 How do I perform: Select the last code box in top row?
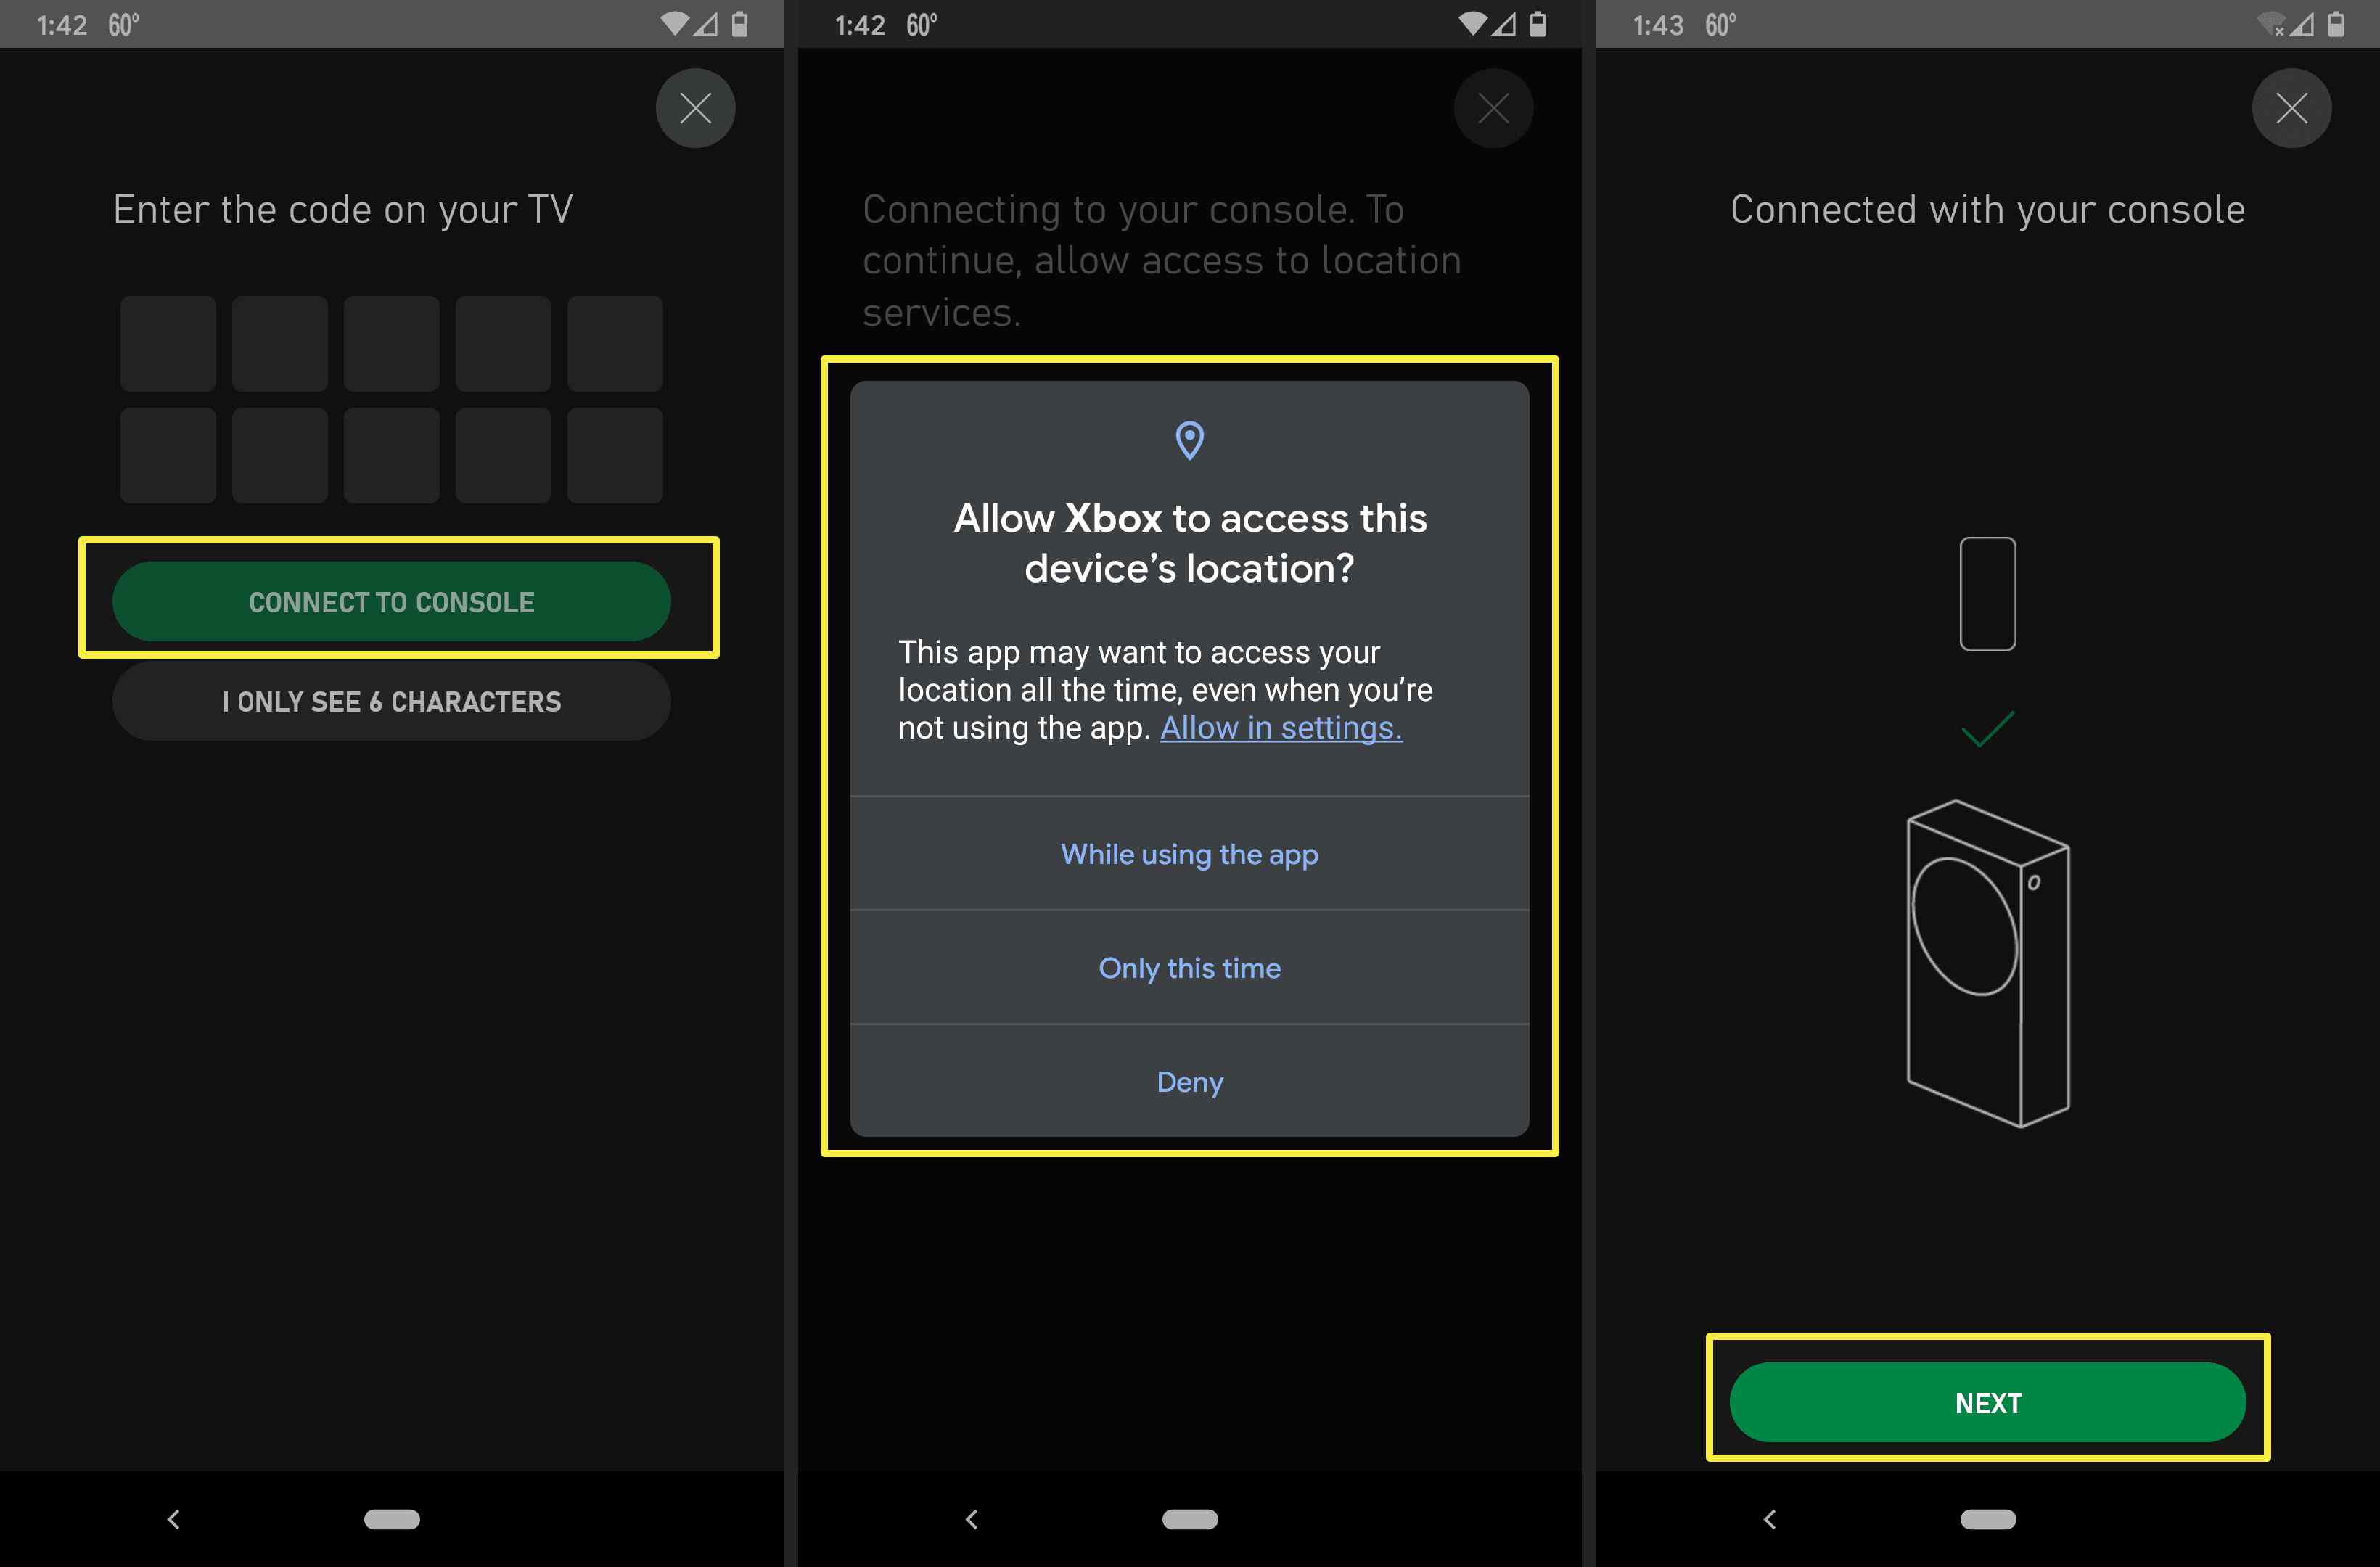615,343
